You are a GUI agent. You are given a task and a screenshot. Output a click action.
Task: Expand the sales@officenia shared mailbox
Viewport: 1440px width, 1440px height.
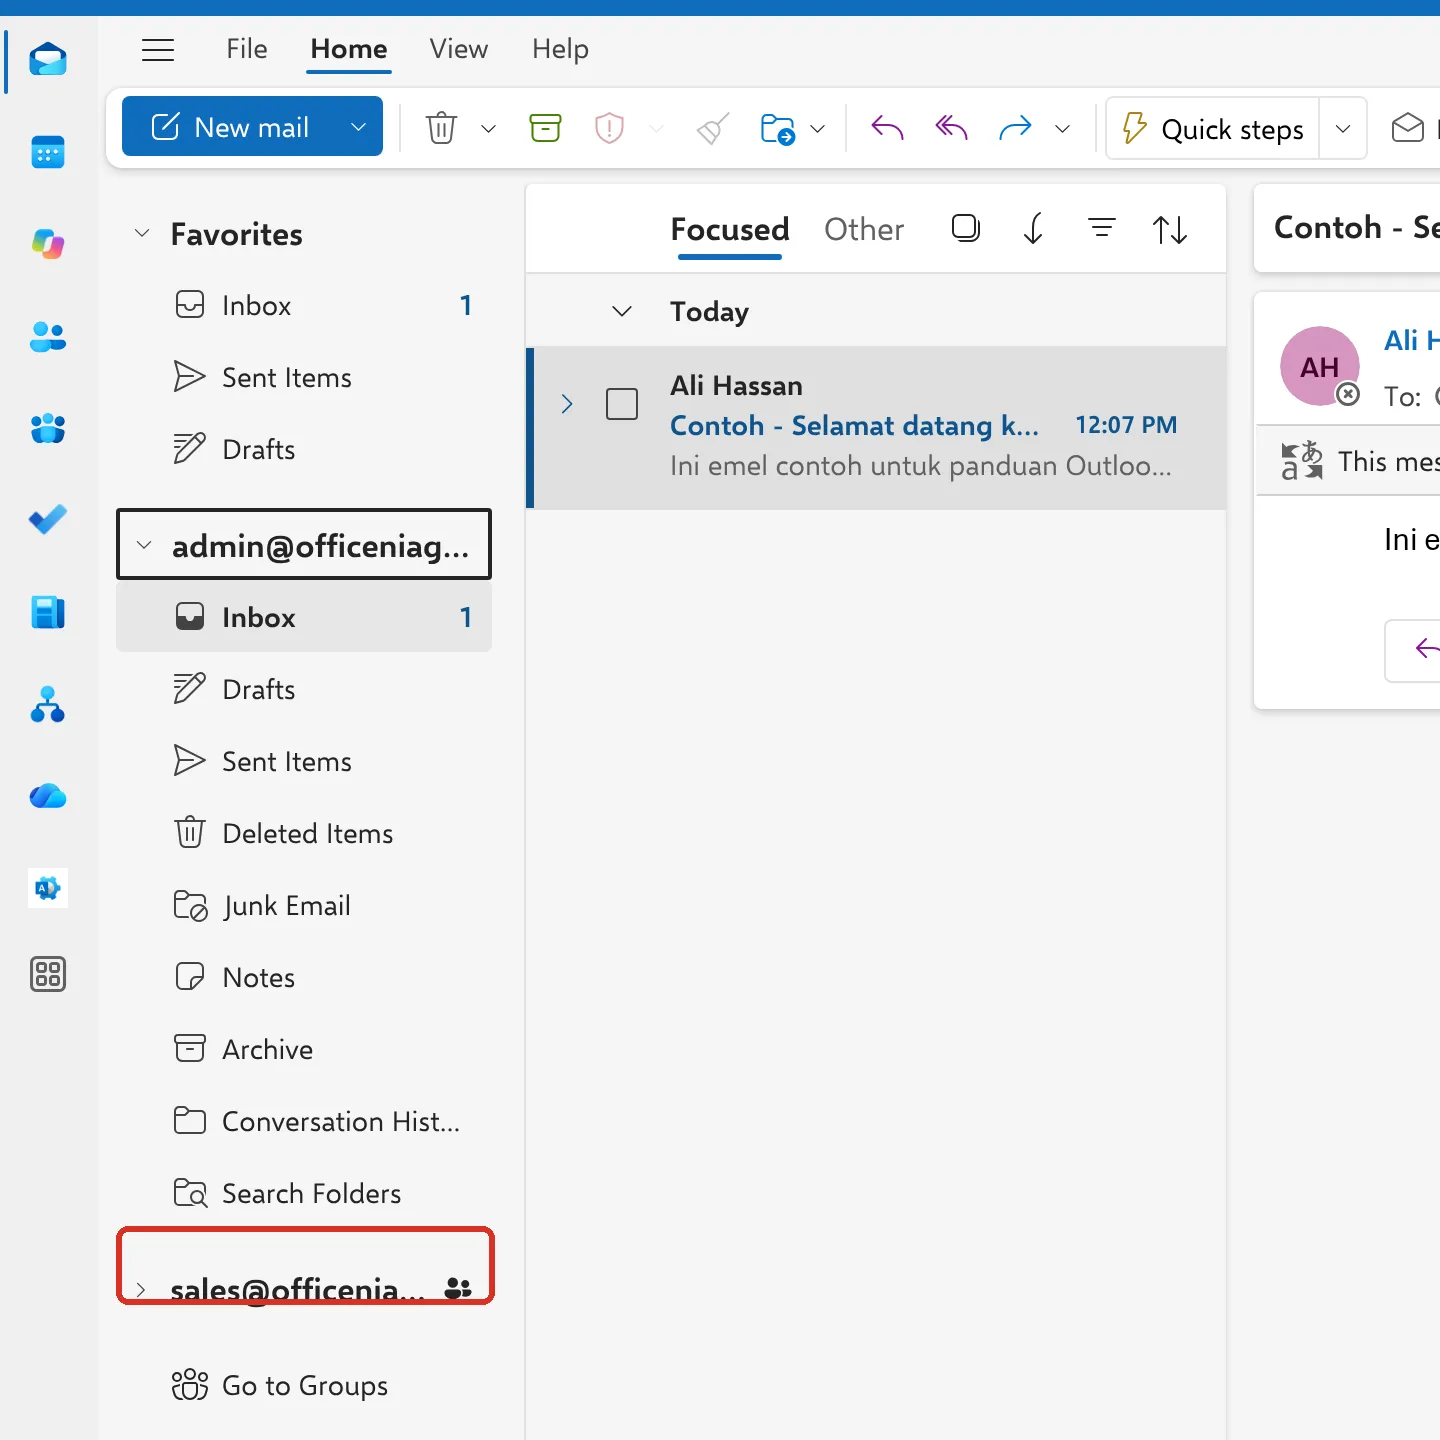141,1289
